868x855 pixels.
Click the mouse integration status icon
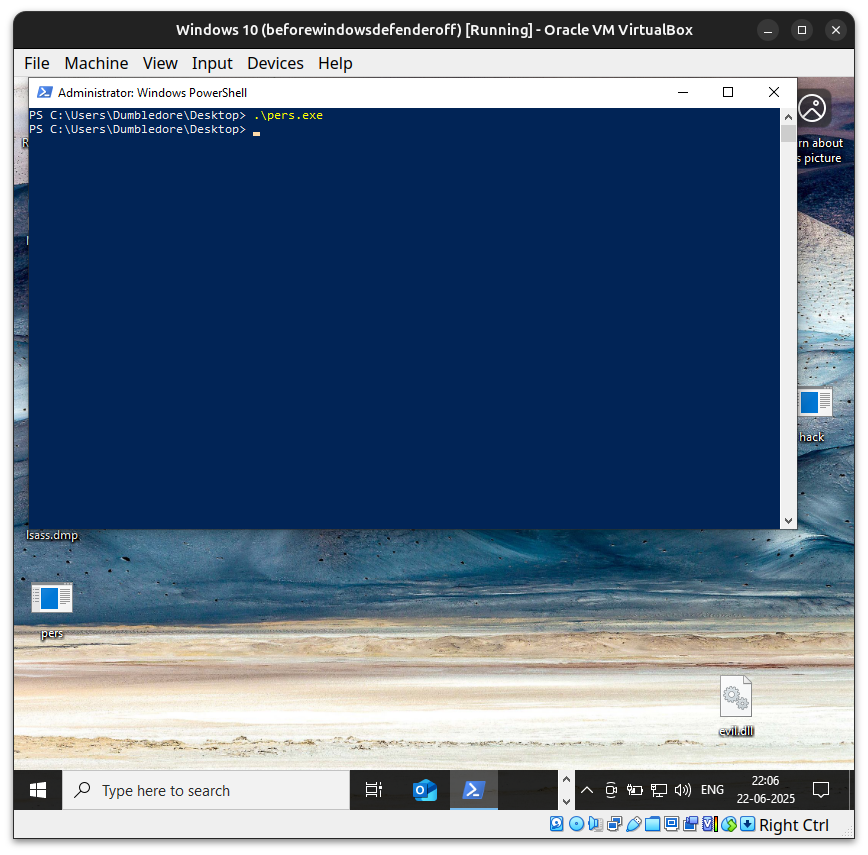point(729,825)
